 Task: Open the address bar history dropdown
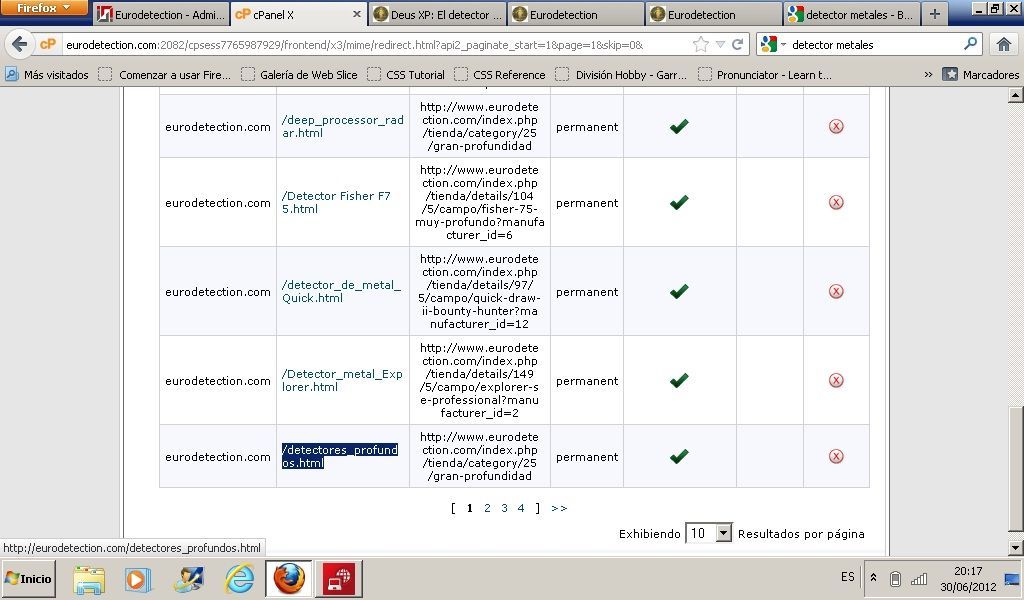click(x=720, y=44)
